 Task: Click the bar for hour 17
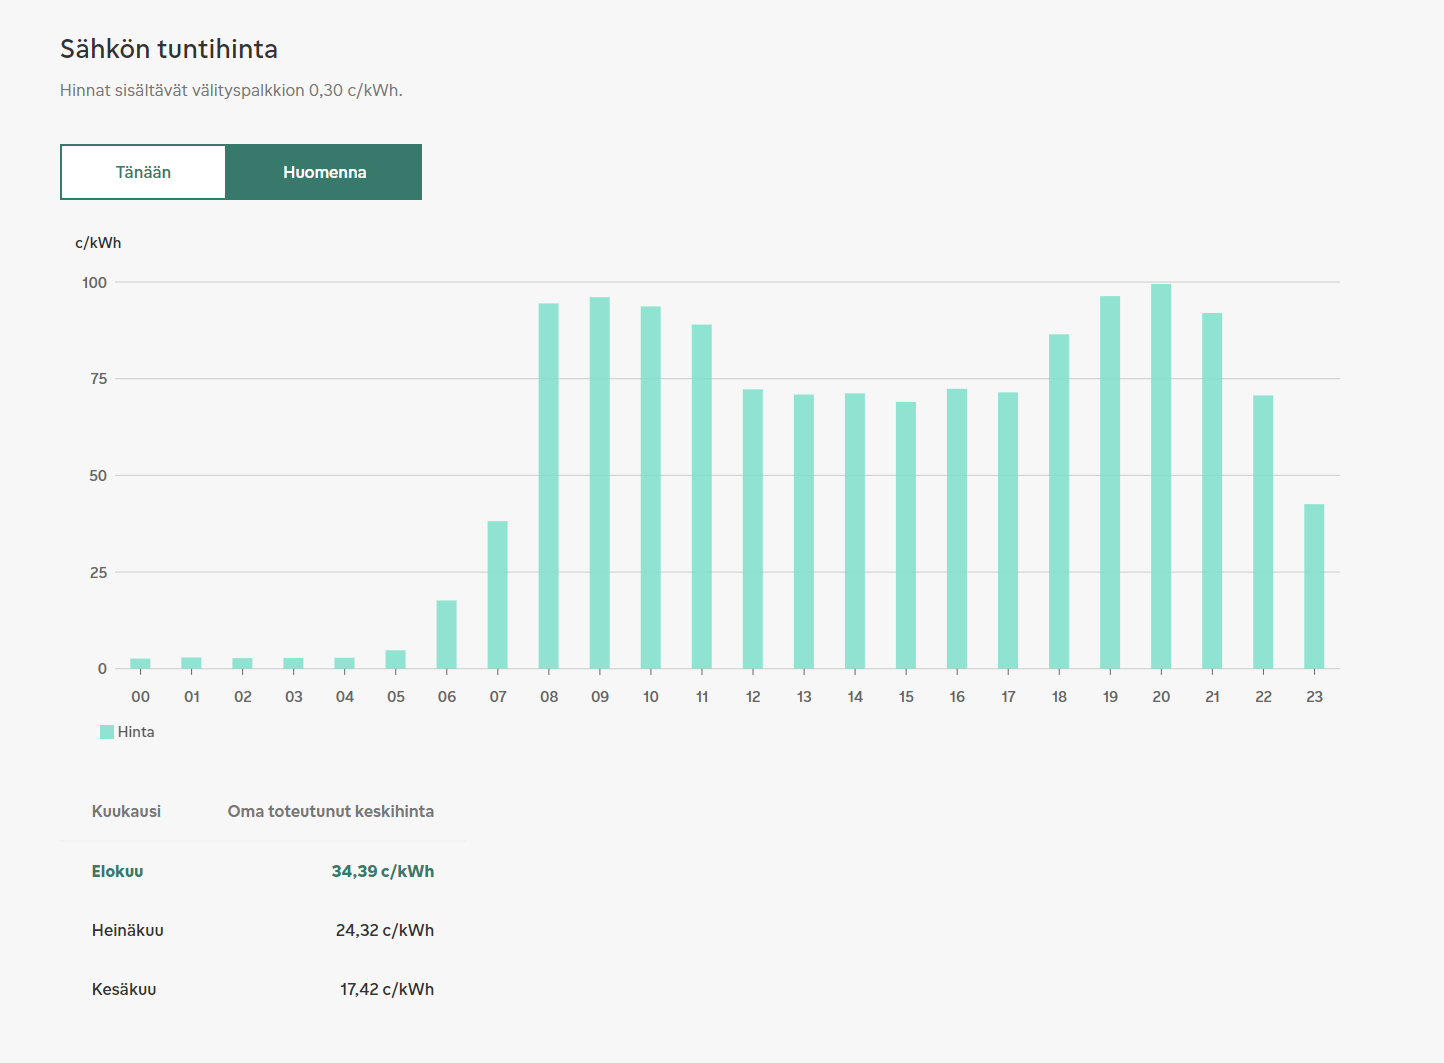pyautogui.click(x=1008, y=531)
